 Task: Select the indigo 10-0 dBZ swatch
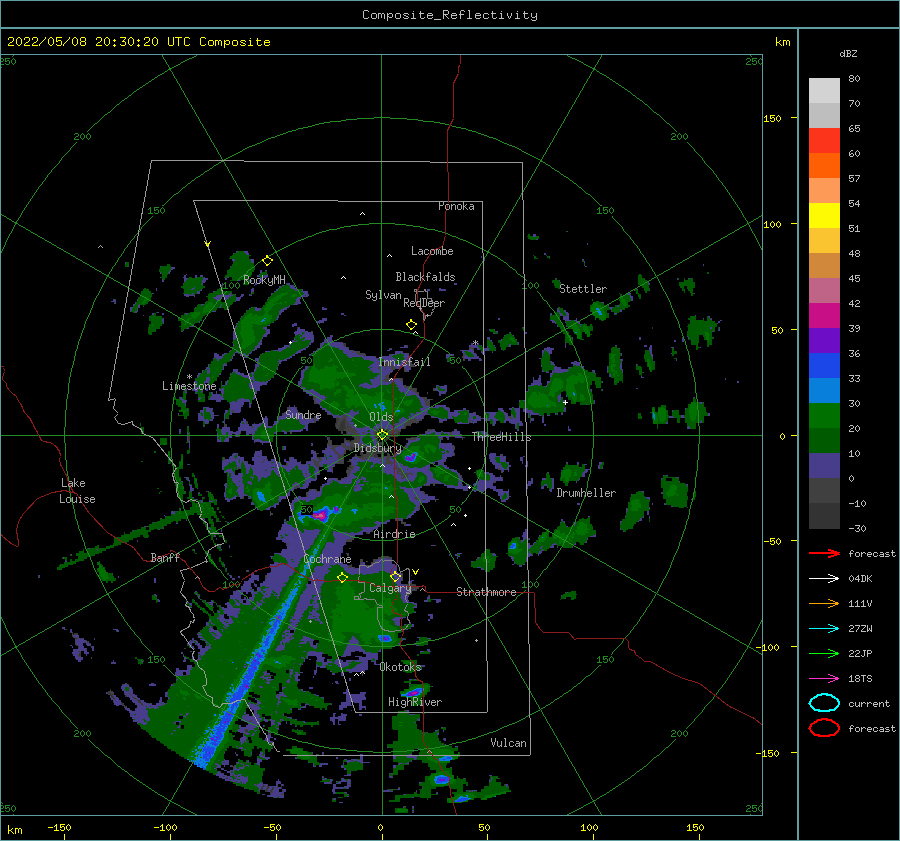click(824, 466)
